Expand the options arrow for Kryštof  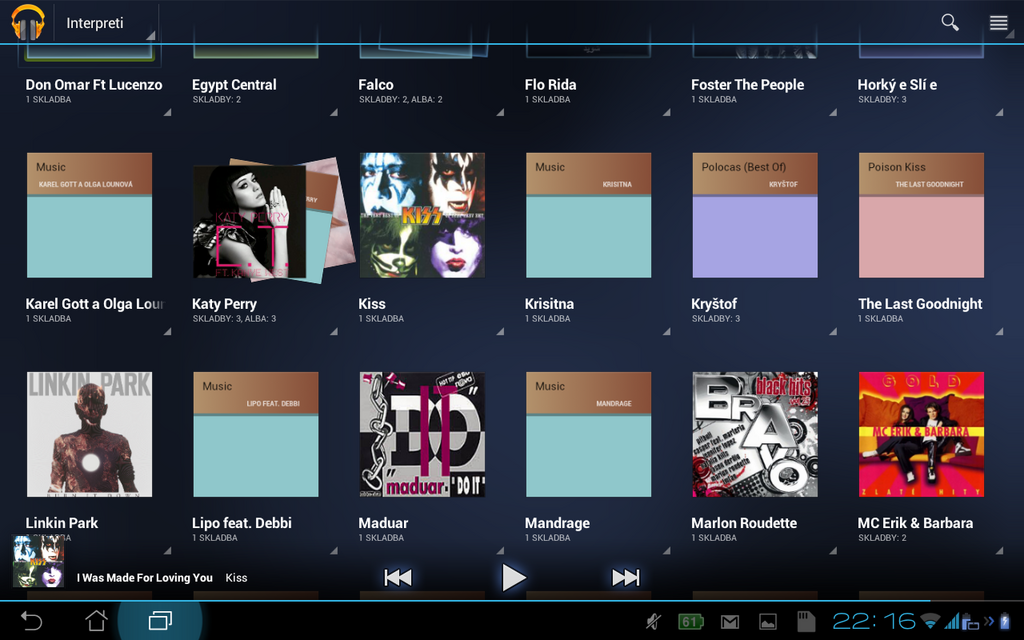click(x=833, y=331)
